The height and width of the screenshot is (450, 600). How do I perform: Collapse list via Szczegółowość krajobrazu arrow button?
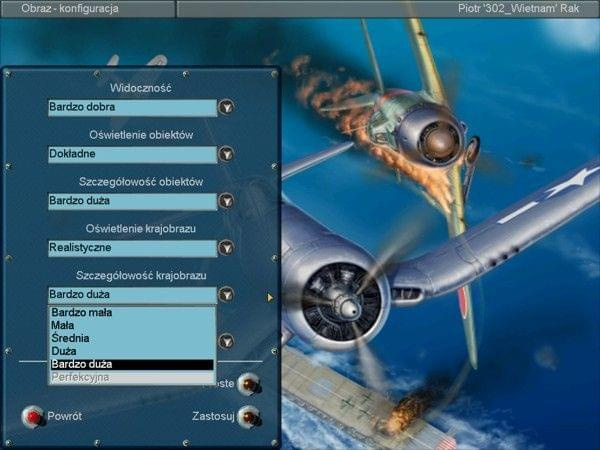tap(226, 295)
